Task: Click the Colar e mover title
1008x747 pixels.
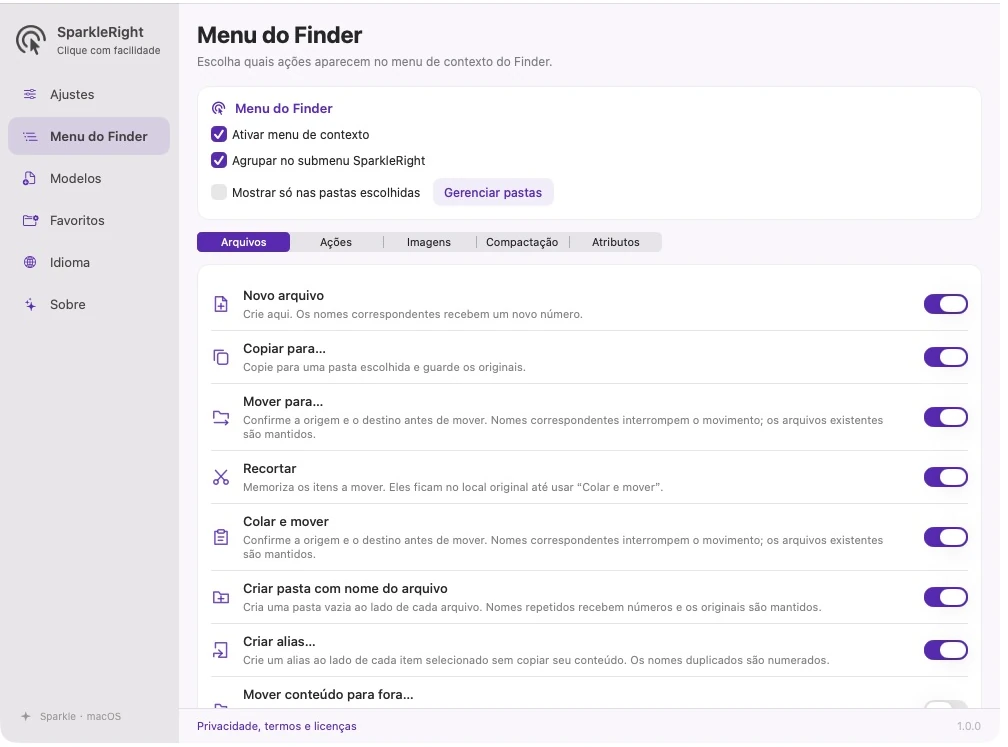Action: tap(285, 522)
